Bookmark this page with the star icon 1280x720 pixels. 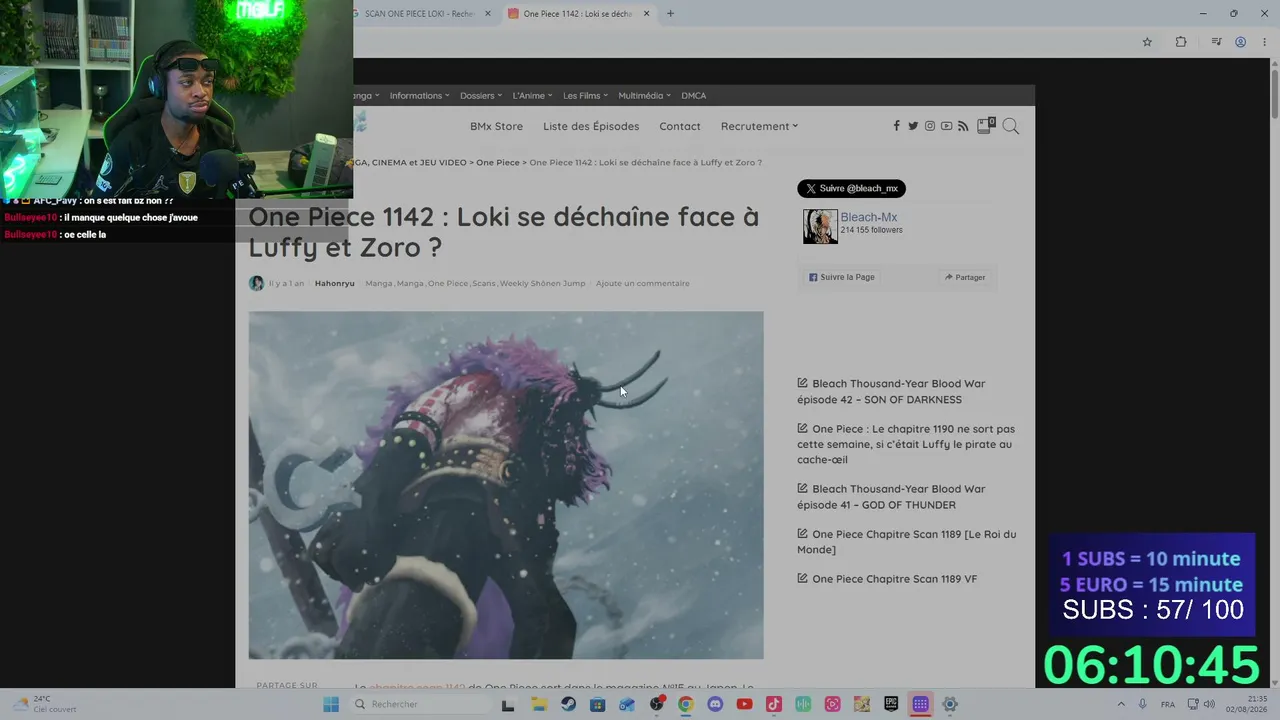click(x=1147, y=42)
